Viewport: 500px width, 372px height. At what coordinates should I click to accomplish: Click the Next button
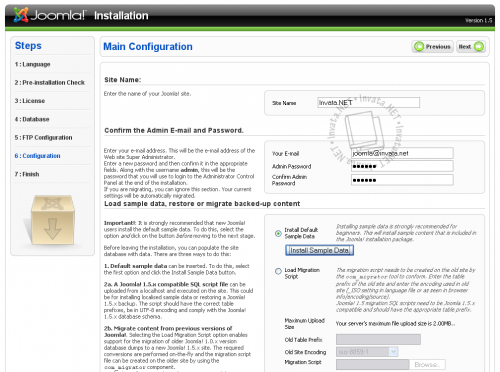pos(471,47)
